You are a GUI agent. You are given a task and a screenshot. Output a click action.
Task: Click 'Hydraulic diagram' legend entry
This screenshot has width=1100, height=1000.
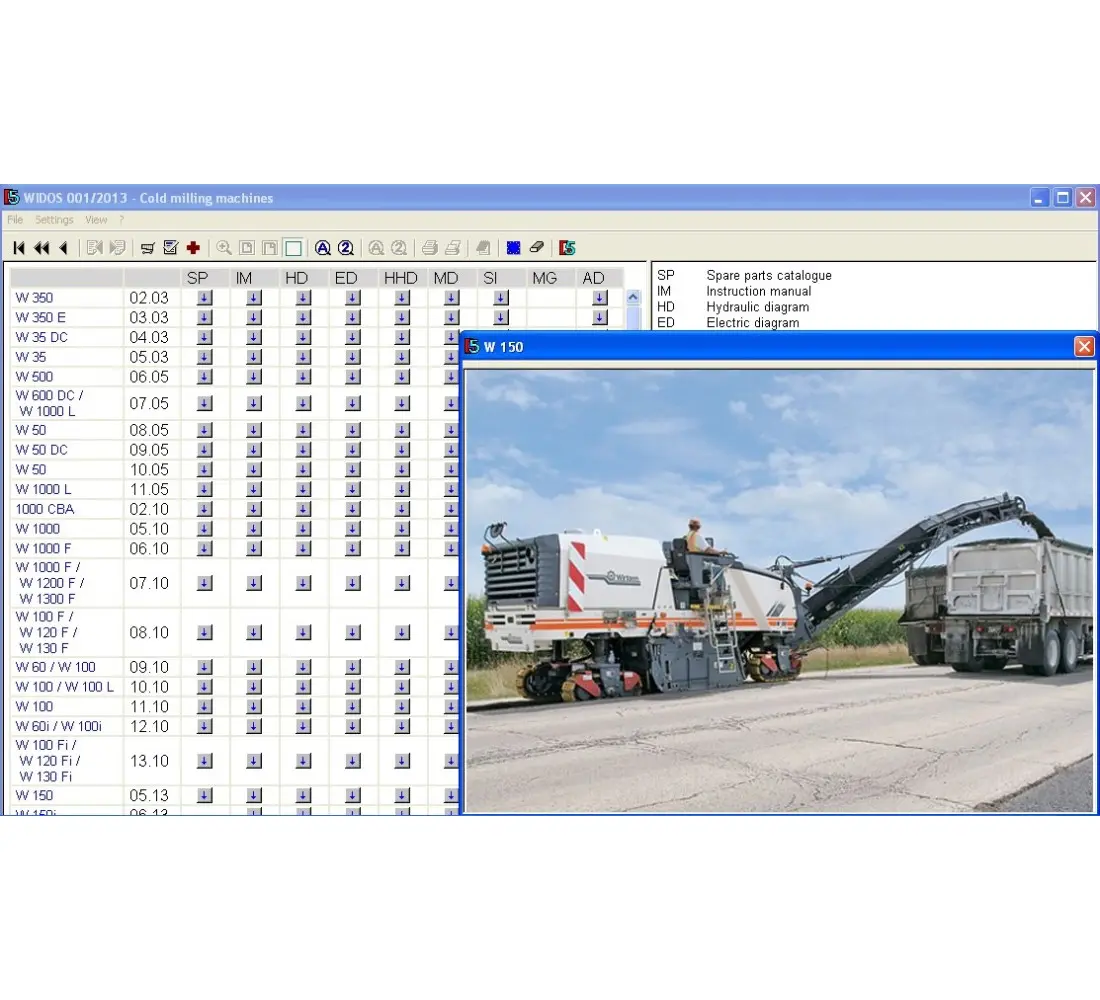(x=758, y=307)
